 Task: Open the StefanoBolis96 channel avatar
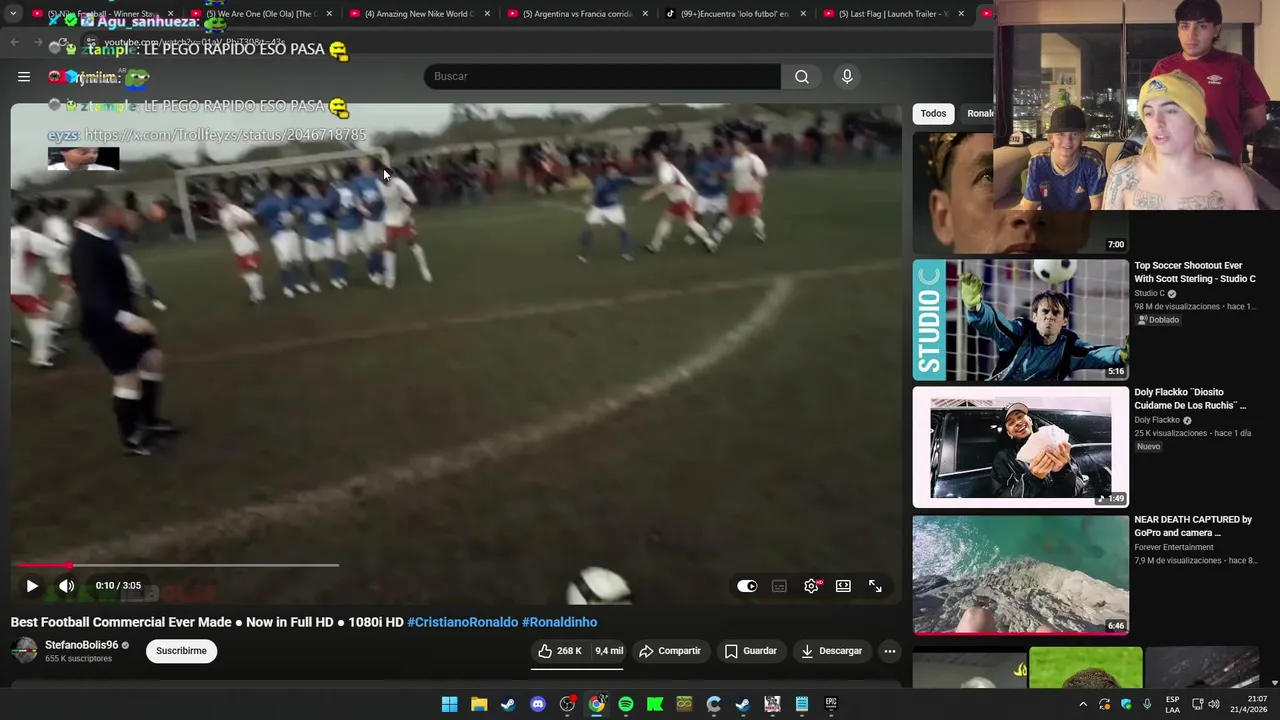point(24,651)
